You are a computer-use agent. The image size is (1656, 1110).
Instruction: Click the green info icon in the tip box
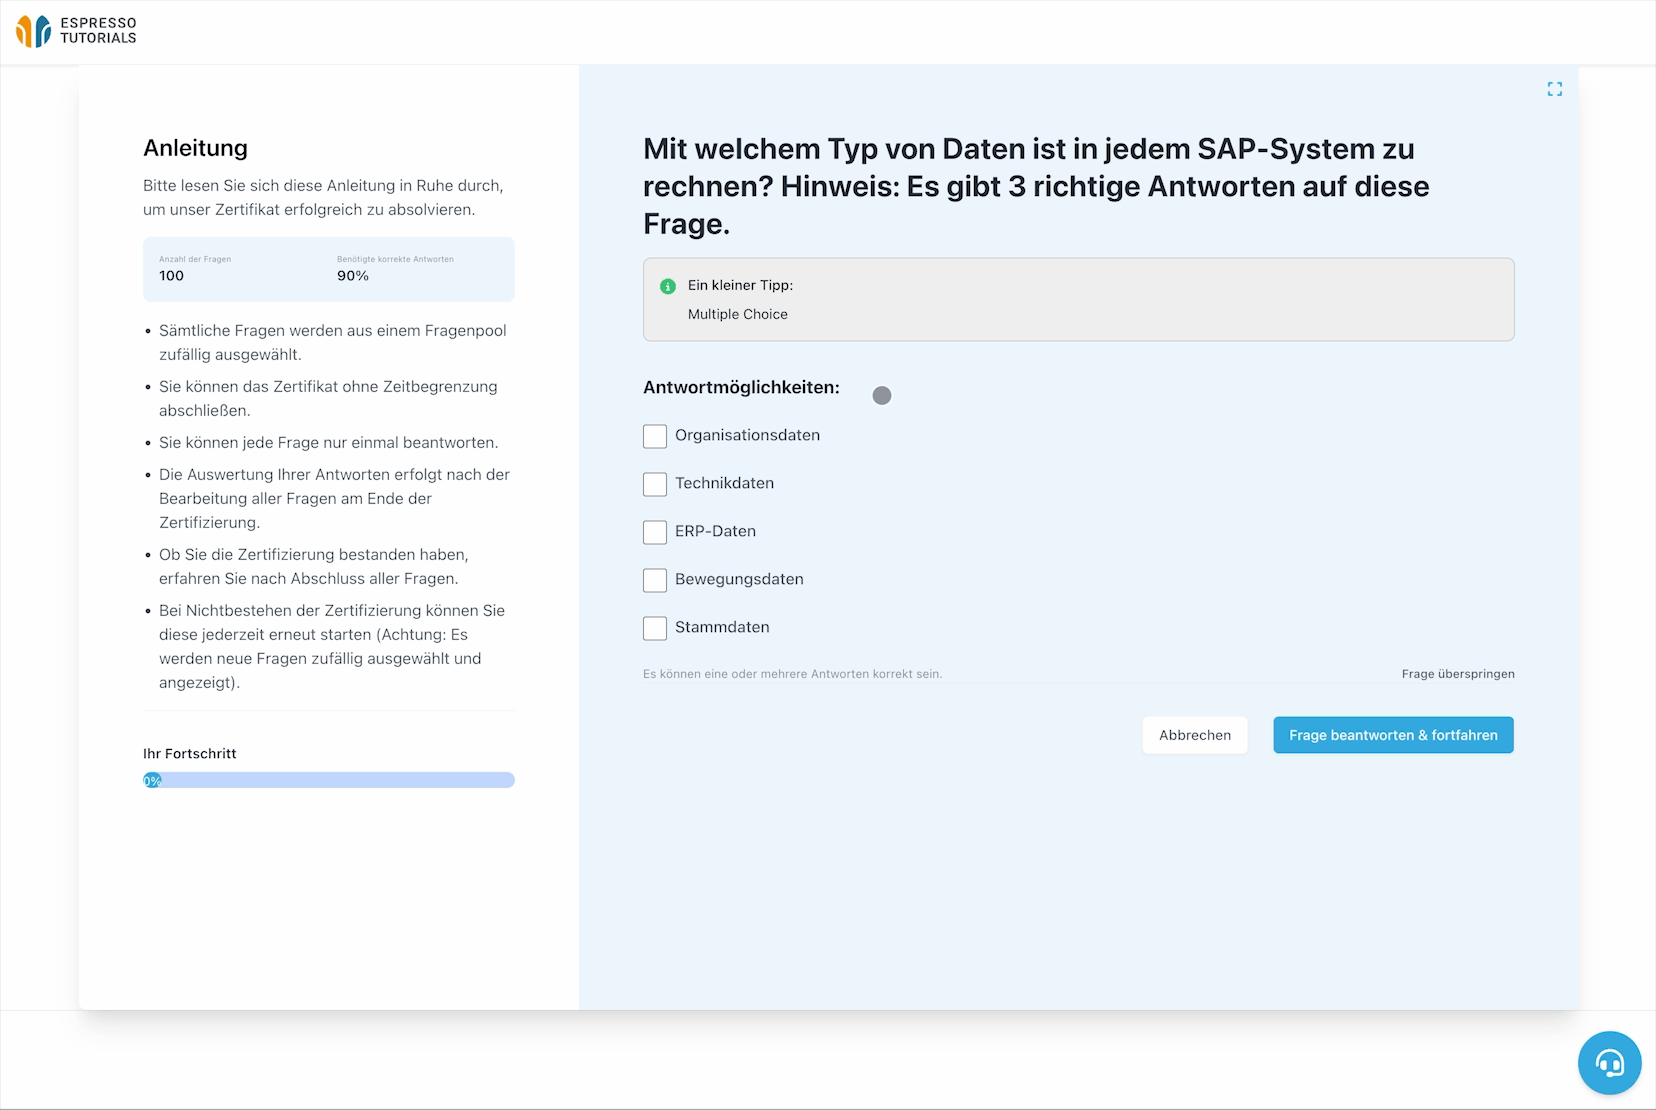tap(670, 285)
